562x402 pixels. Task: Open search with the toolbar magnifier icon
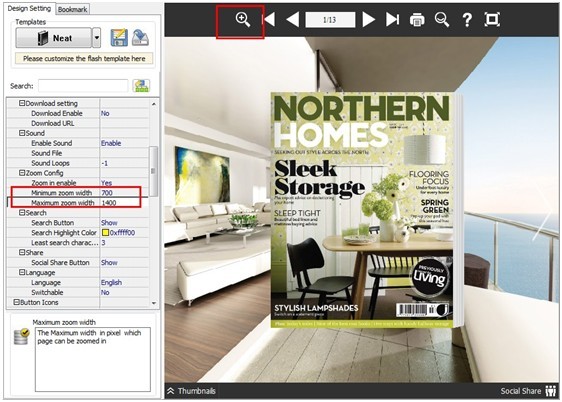(x=442, y=19)
